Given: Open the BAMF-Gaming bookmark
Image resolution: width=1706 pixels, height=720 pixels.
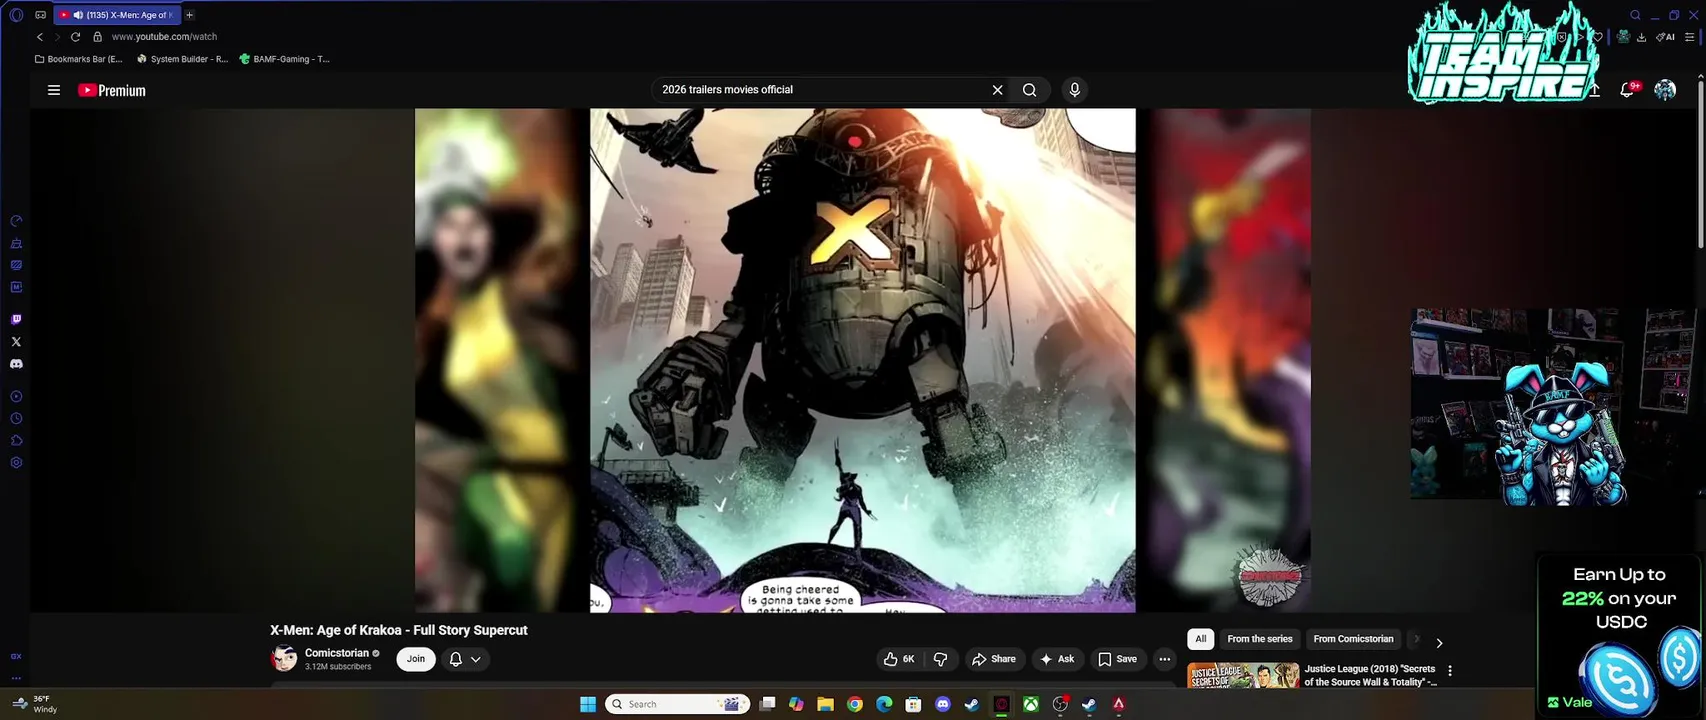Looking at the screenshot, I should click(x=284, y=59).
